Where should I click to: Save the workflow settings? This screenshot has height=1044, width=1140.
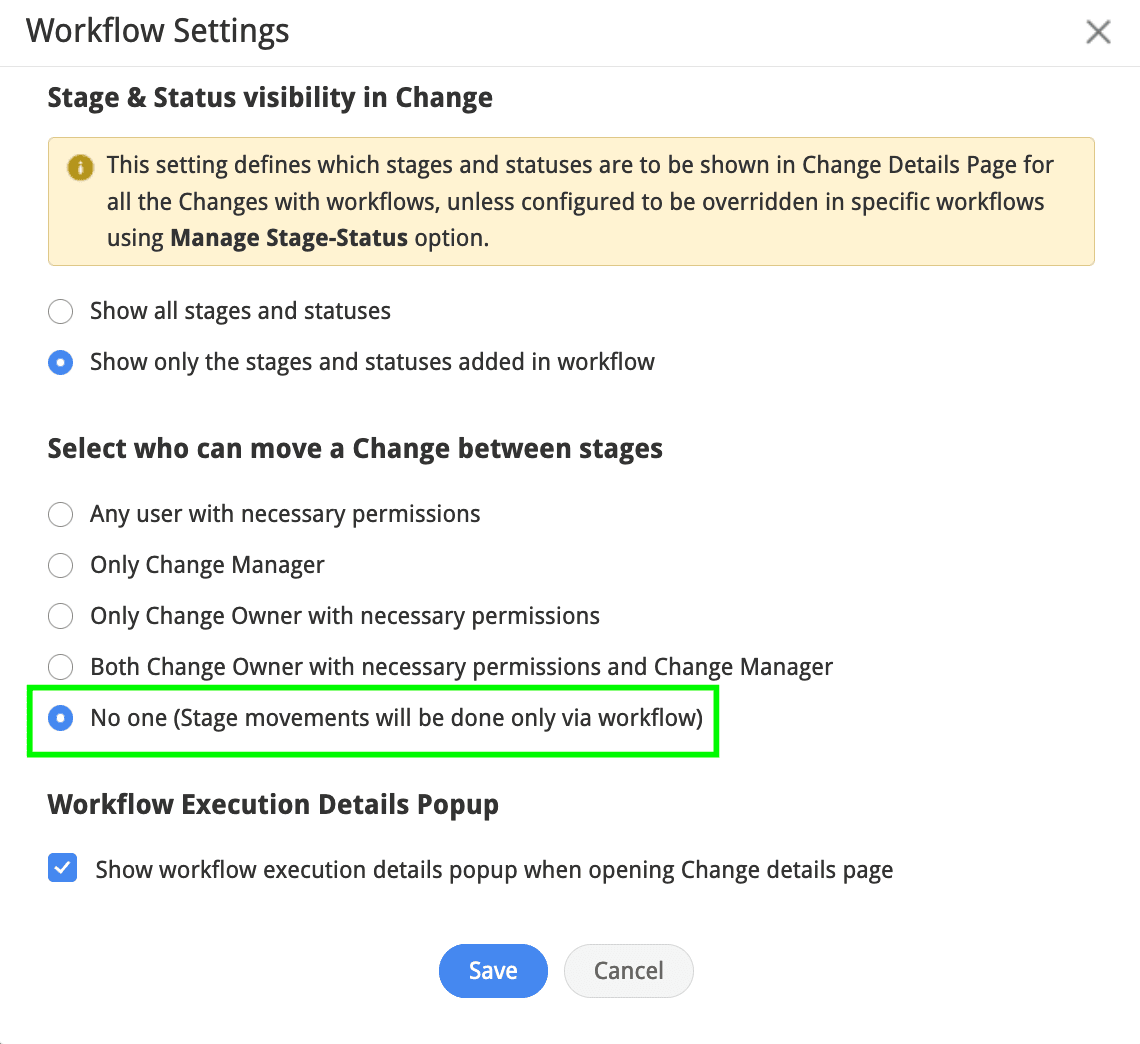pos(493,971)
